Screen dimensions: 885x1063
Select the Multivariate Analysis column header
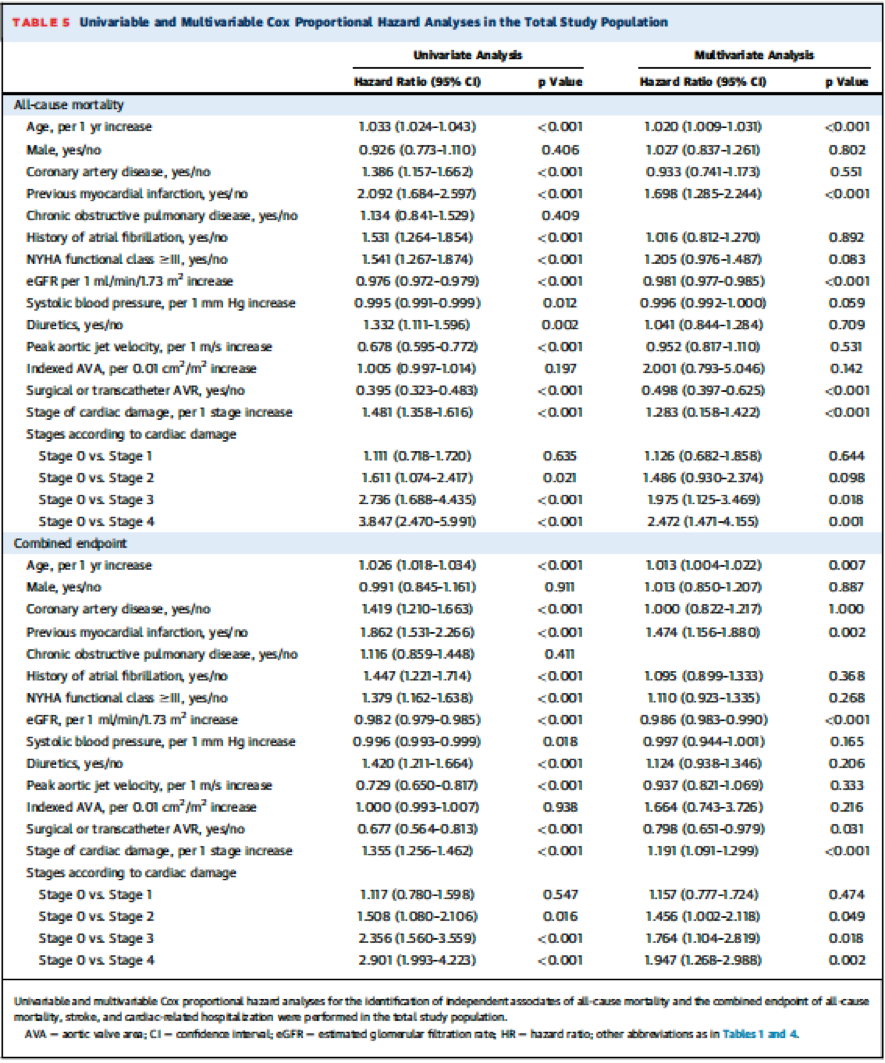pos(754,56)
